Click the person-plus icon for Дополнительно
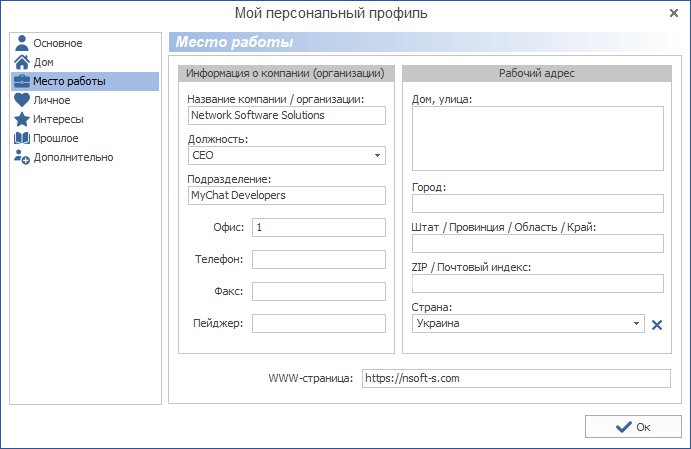The image size is (691, 449). 21,157
